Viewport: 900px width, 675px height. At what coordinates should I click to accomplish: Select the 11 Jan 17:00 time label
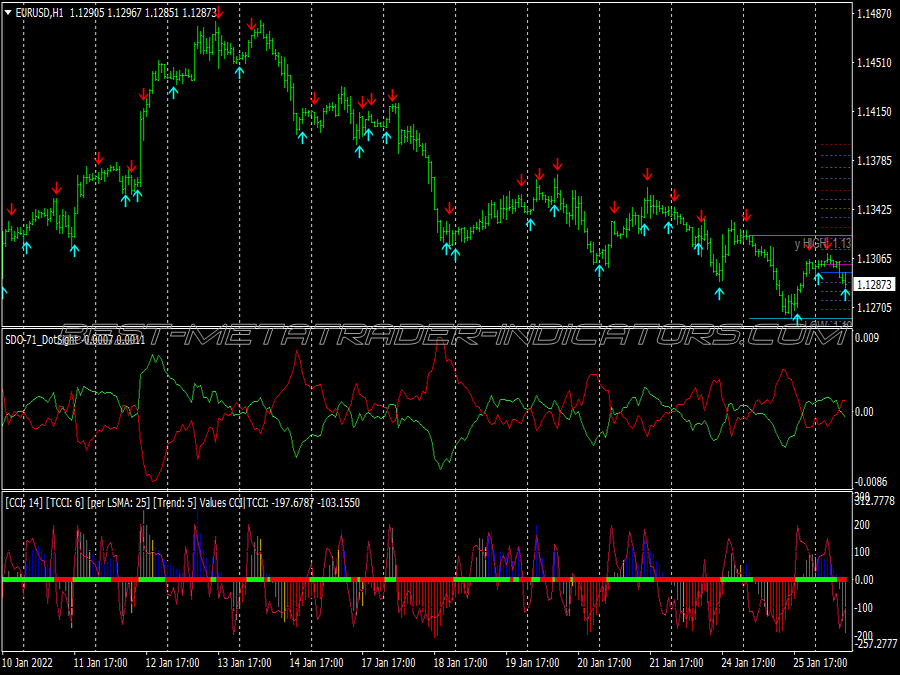click(x=100, y=662)
